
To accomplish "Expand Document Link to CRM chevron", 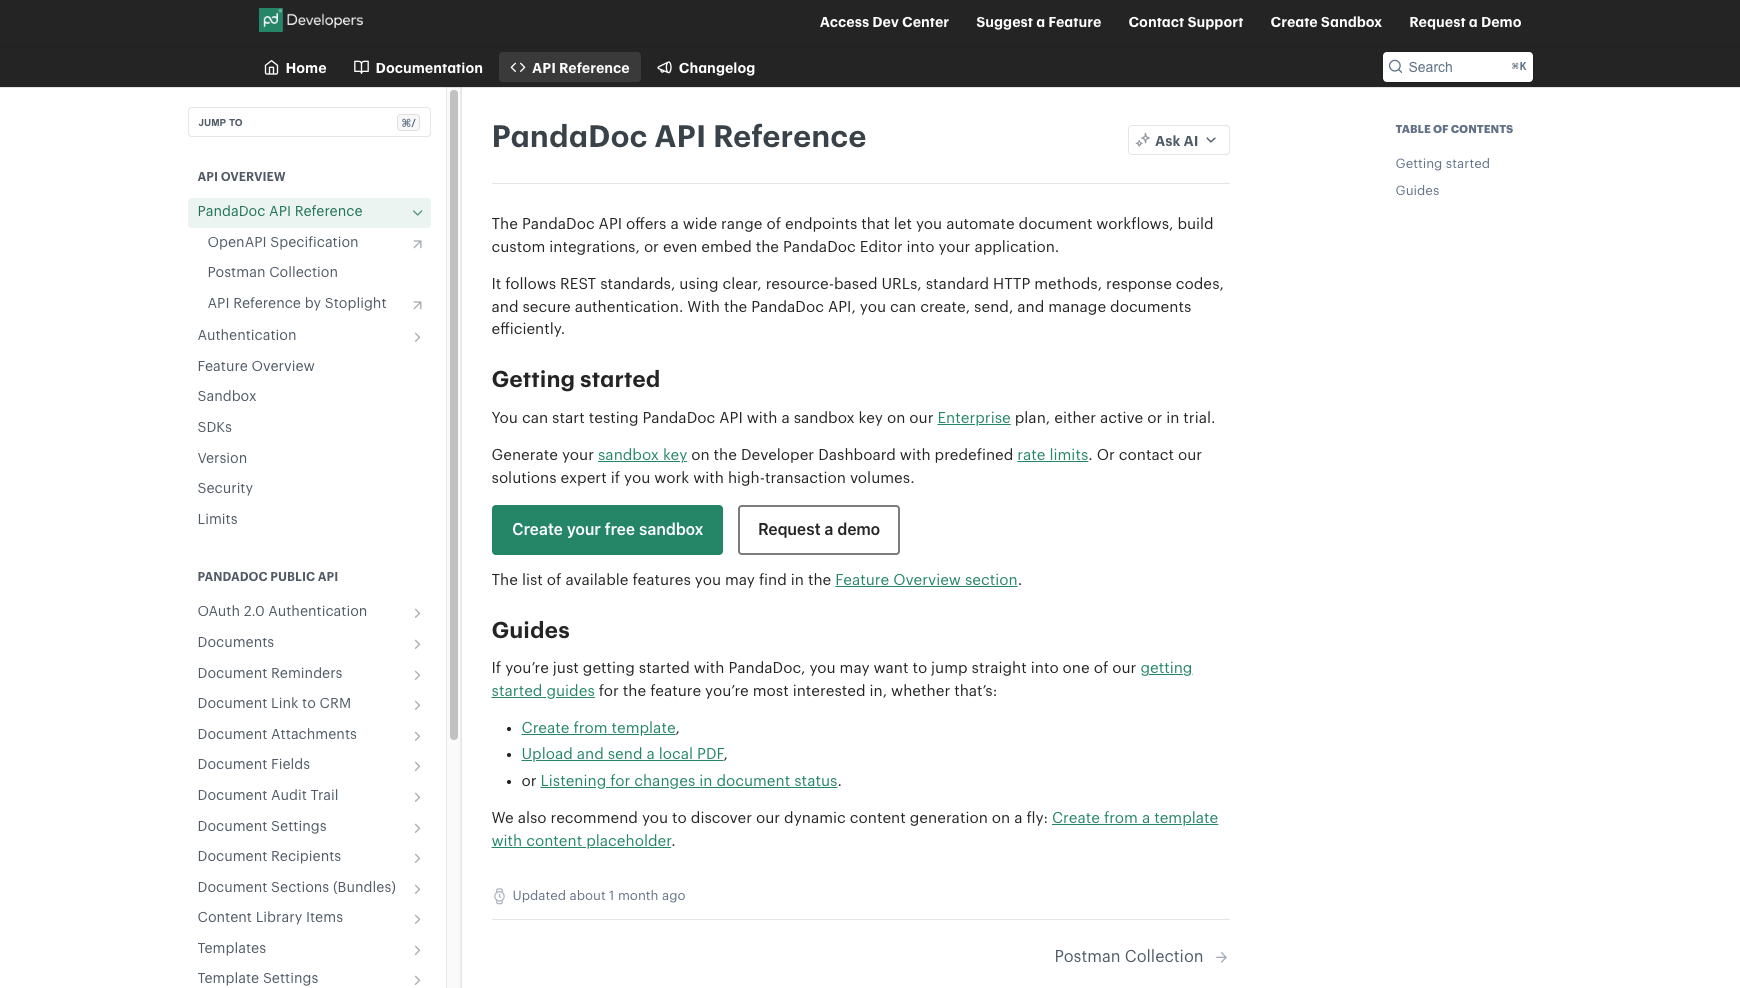I will 418,705.
